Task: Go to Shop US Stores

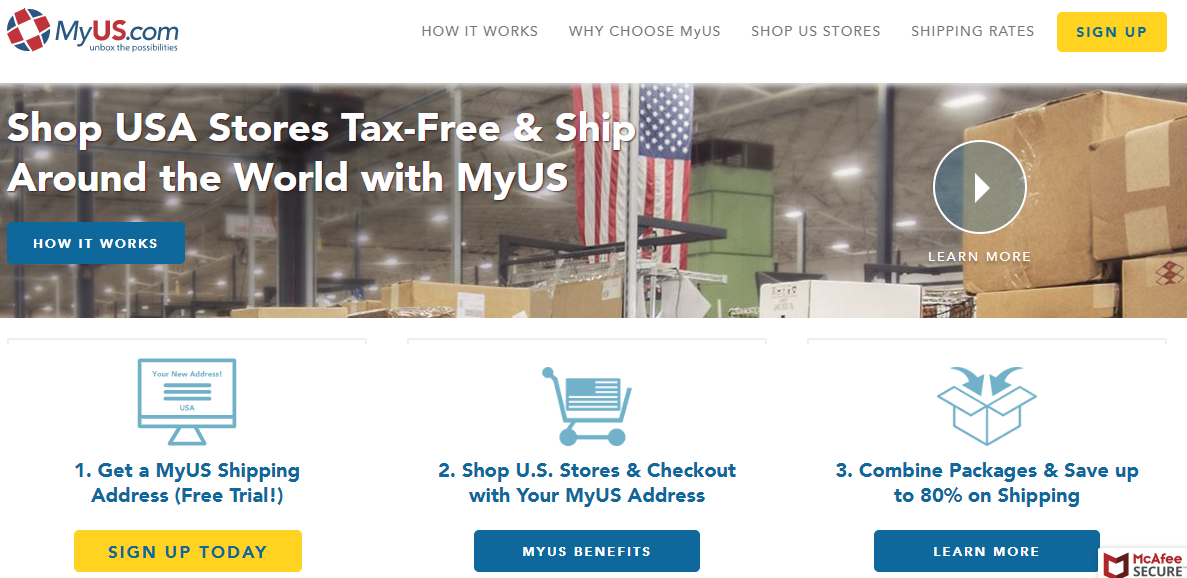Action: click(816, 32)
